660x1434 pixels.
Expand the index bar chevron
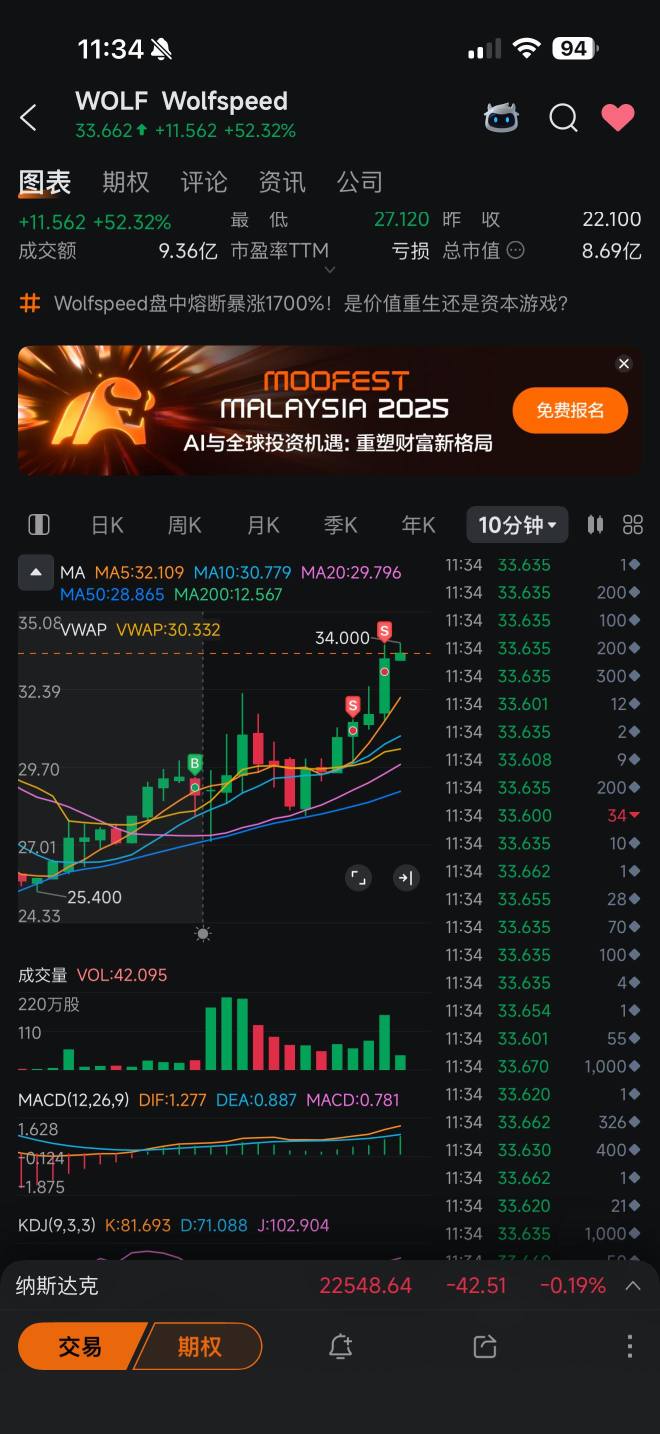[632, 1286]
